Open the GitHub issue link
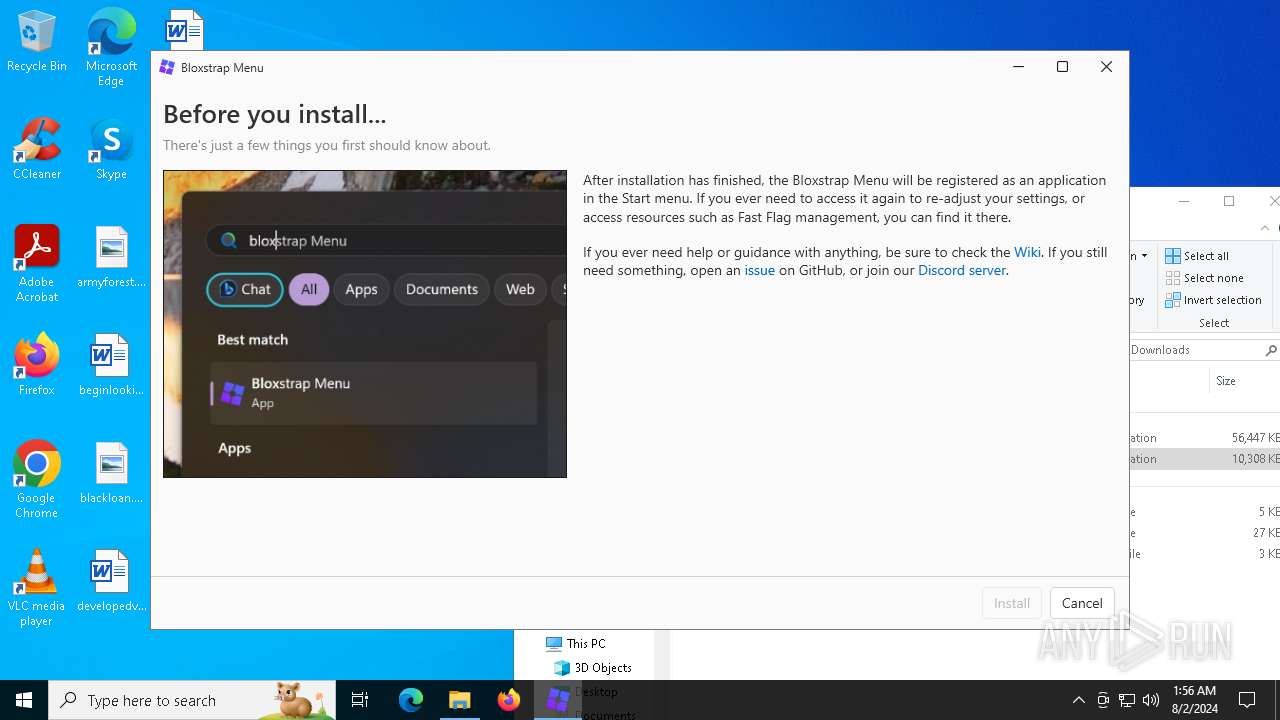1280x720 pixels. coord(759,270)
